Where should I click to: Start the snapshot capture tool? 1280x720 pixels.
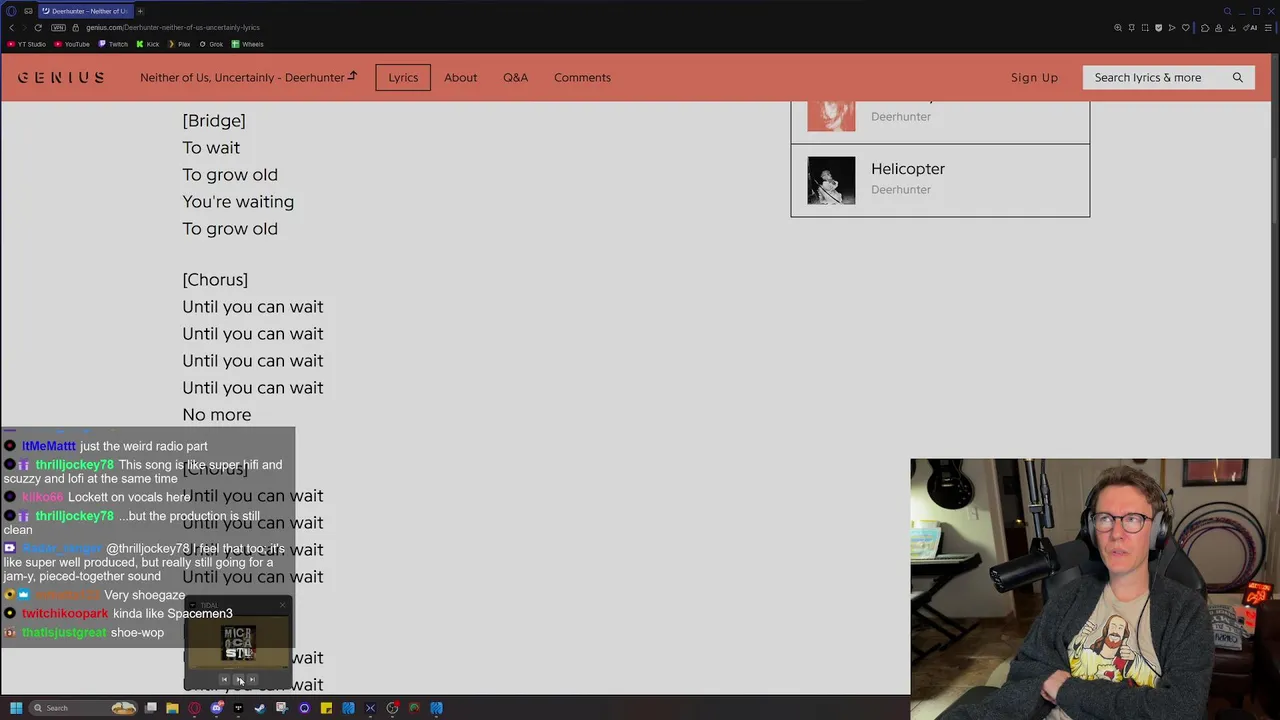tap(1145, 28)
